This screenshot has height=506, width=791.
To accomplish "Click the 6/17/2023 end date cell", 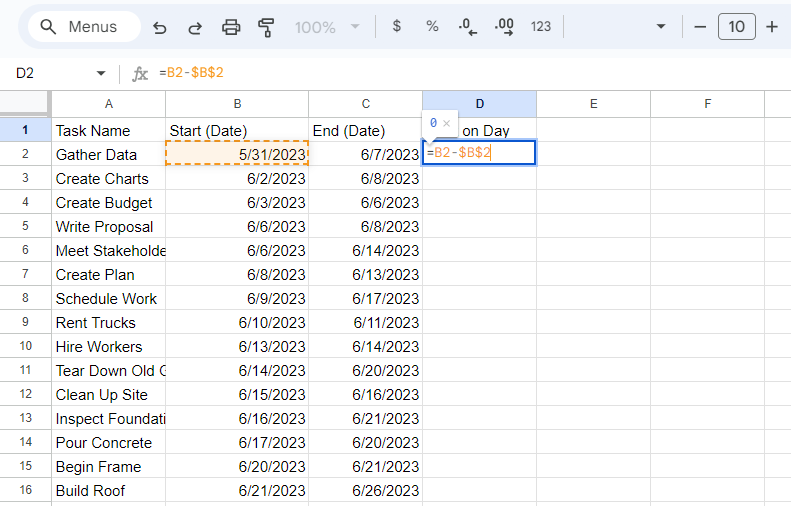I will click(366, 298).
